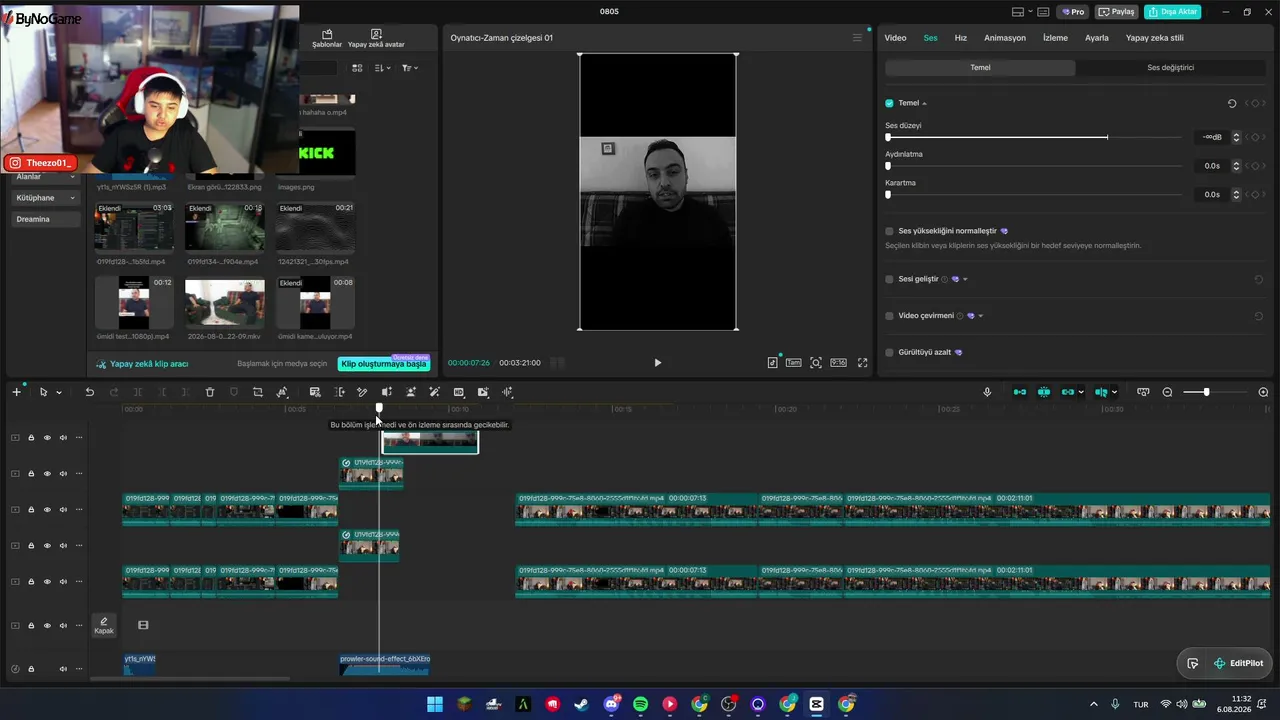Screen dimensions: 1280x720
Task: Mute the topmost timeline track
Action: (63, 437)
